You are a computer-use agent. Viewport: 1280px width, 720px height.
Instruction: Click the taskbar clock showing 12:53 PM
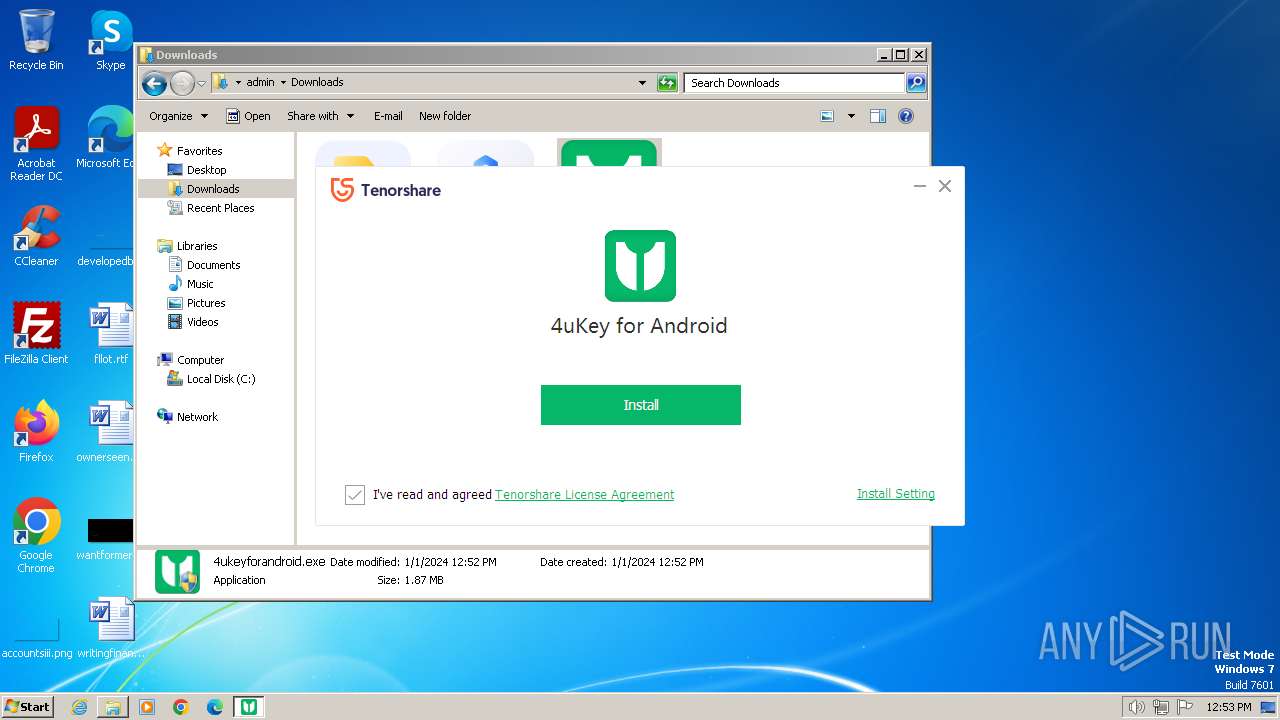pyautogui.click(x=1228, y=707)
